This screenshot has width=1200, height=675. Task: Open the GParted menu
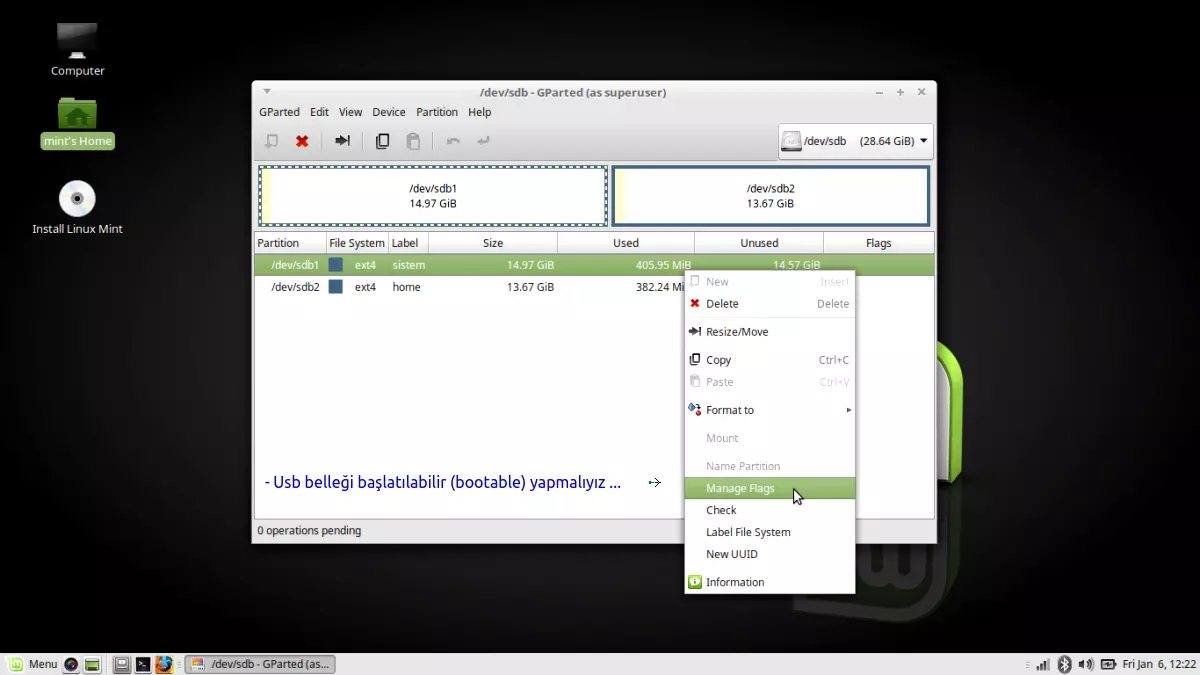click(279, 112)
